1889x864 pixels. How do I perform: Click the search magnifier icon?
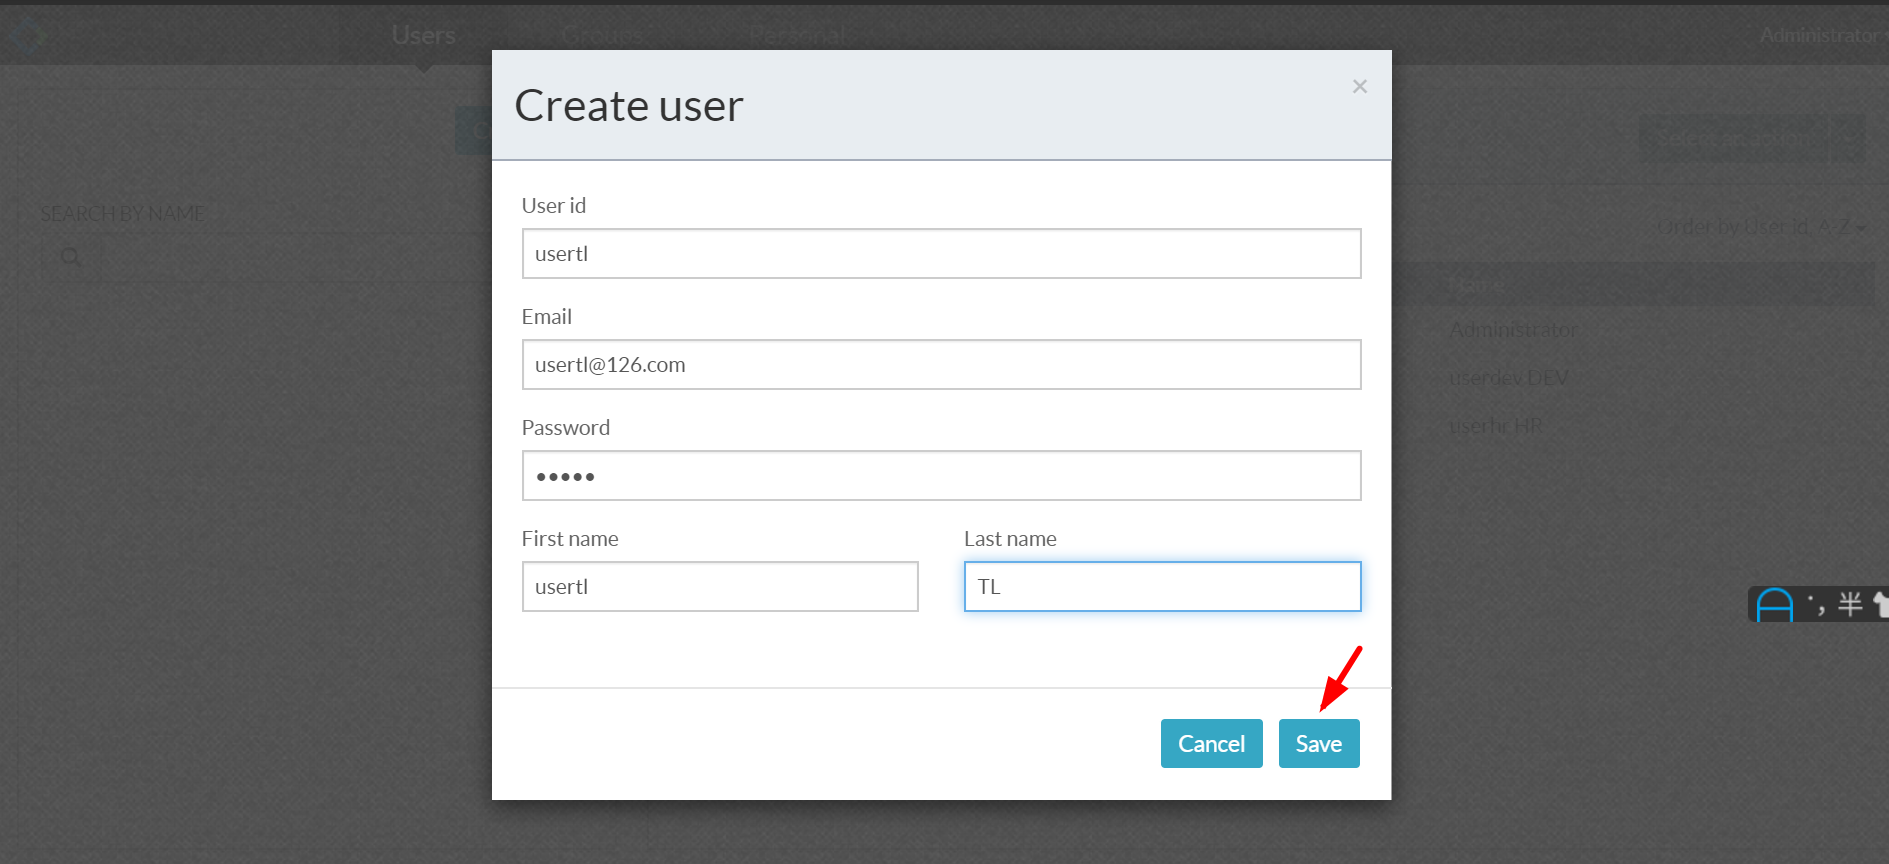(x=71, y=258)
